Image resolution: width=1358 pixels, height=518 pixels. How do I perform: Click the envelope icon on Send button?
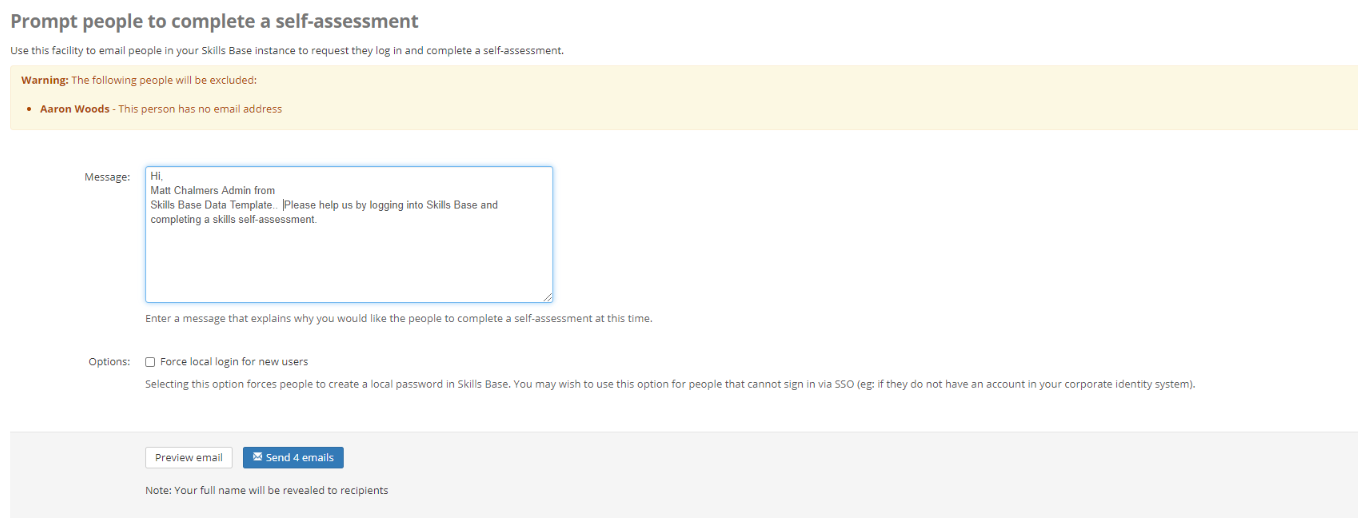pos(257,457)
